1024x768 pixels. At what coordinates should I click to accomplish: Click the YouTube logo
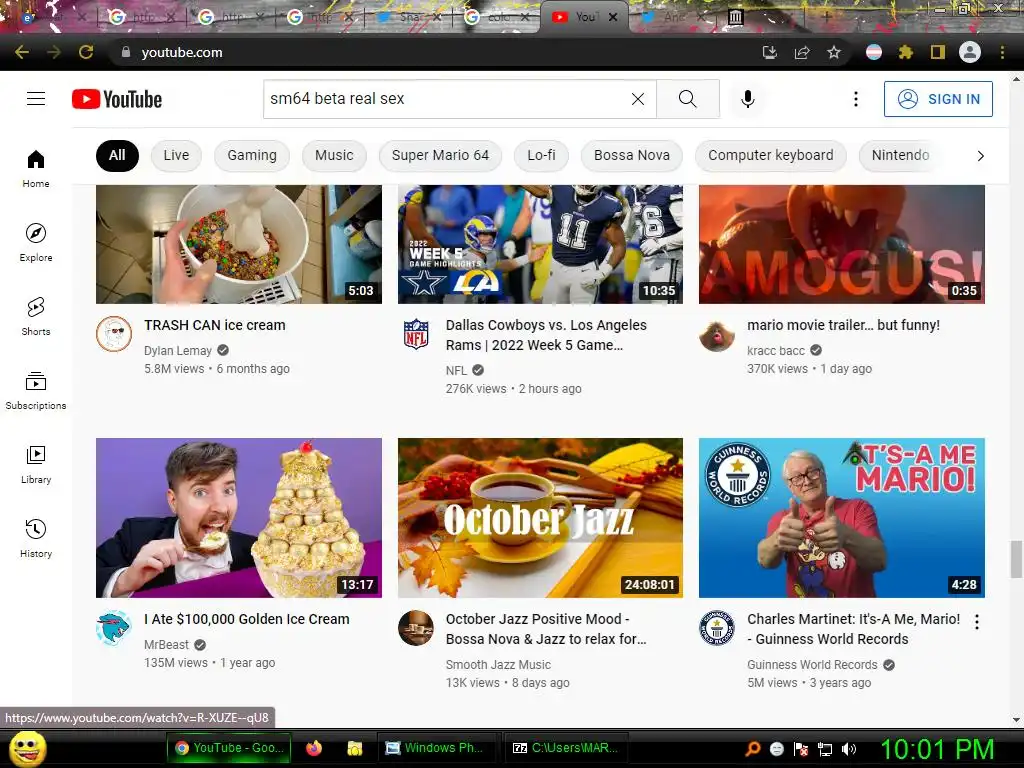[117, 99]
